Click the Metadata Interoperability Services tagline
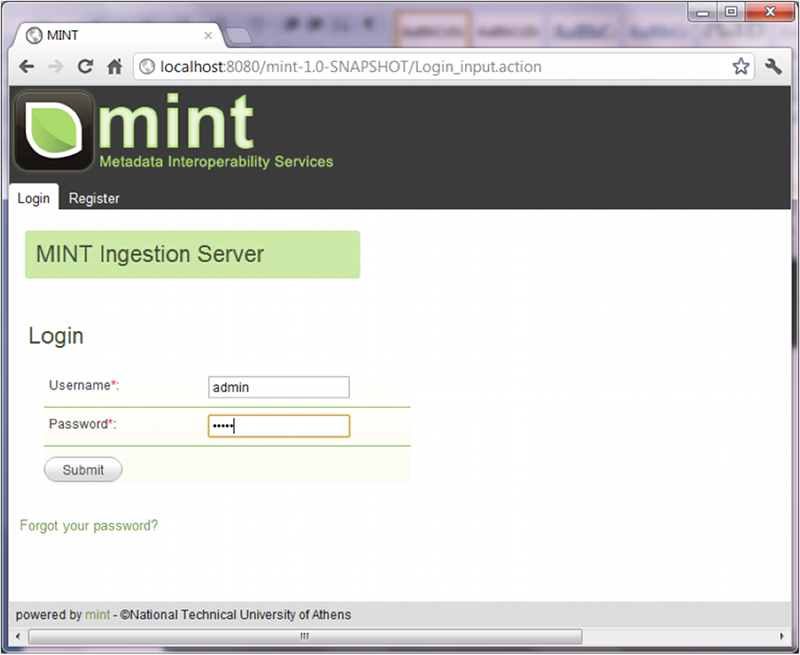The height and width of the screenshot is (655, 800). pyautogui.click(x=216, y=162)
